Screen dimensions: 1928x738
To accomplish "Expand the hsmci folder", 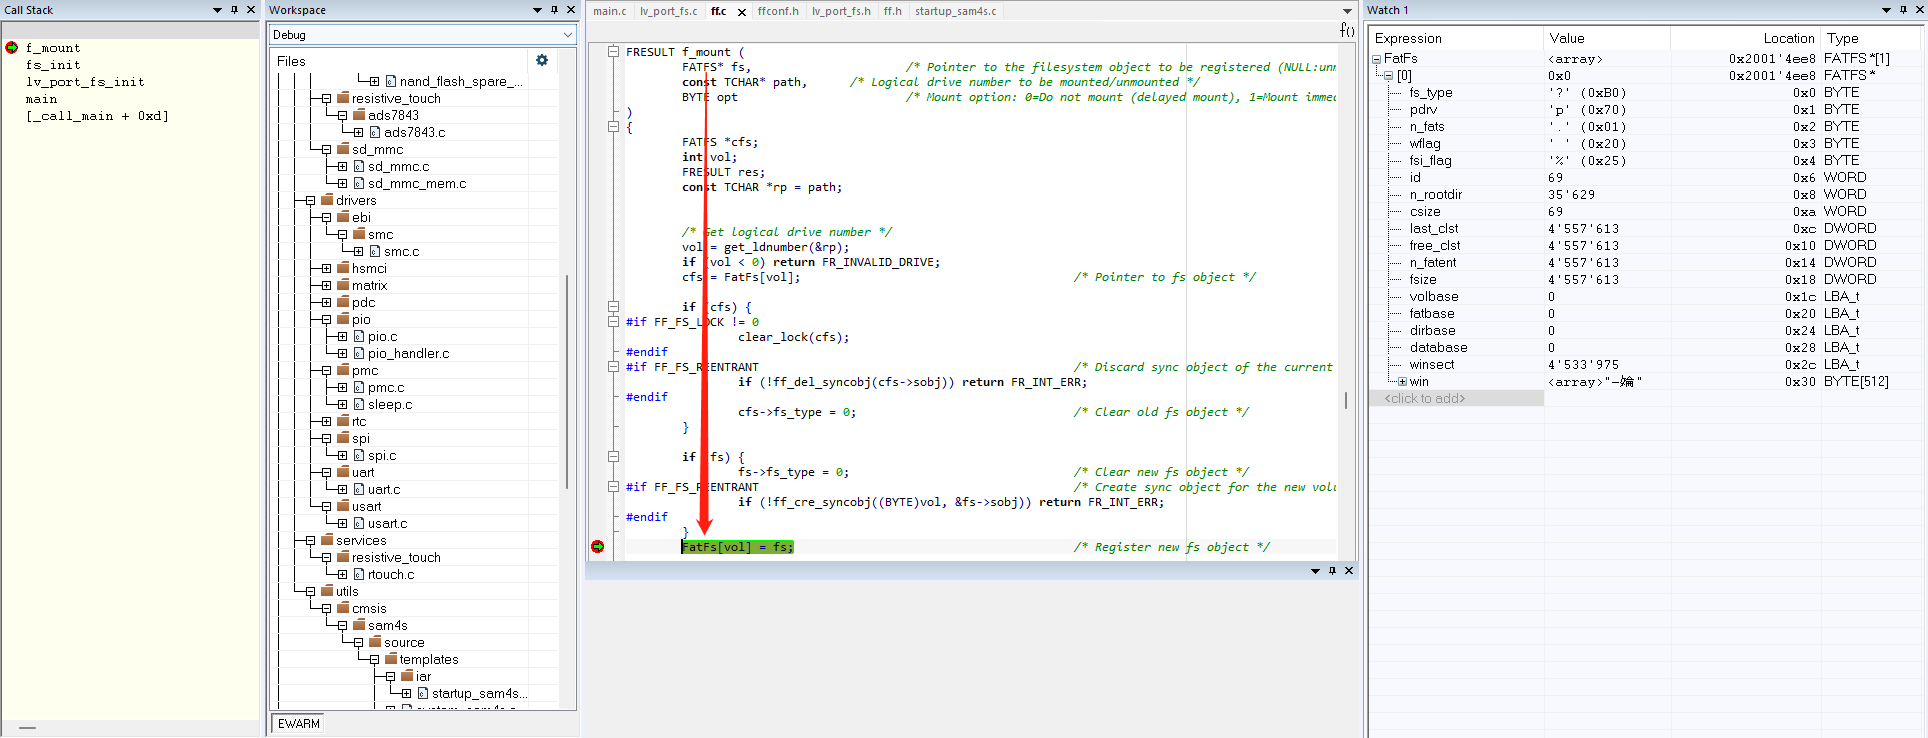I will point(326,269).
